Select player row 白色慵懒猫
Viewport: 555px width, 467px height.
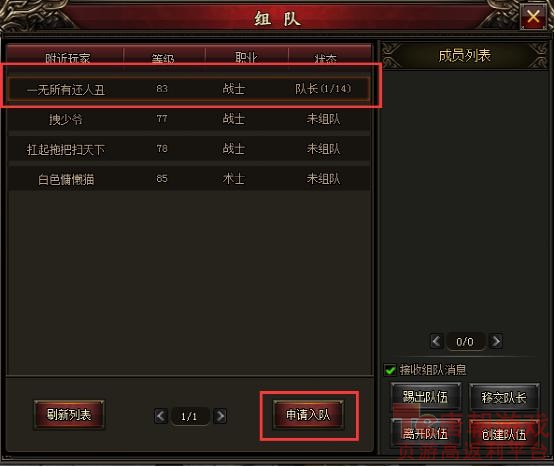(x=189, y=179)
